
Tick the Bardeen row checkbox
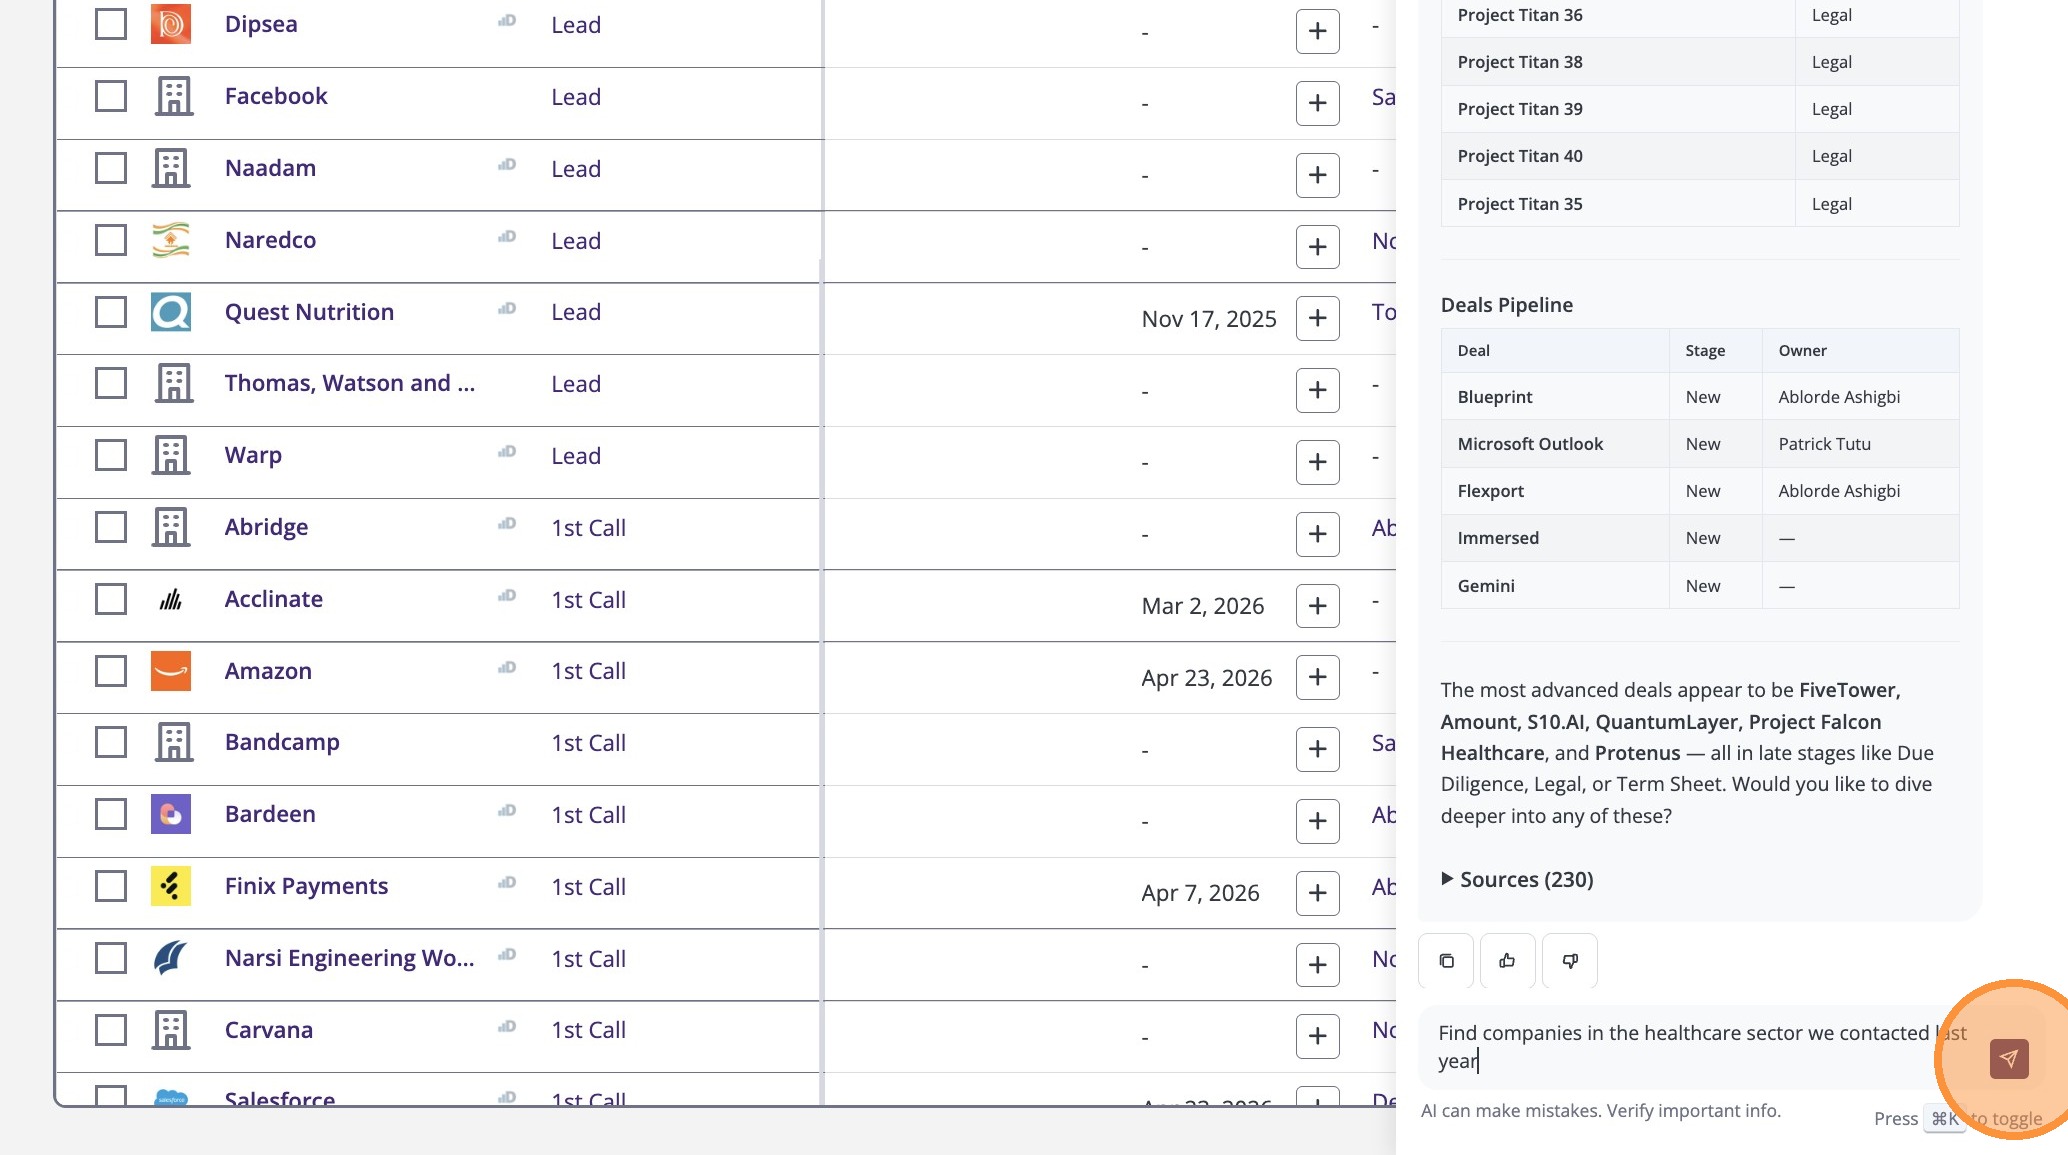point(111,814)
